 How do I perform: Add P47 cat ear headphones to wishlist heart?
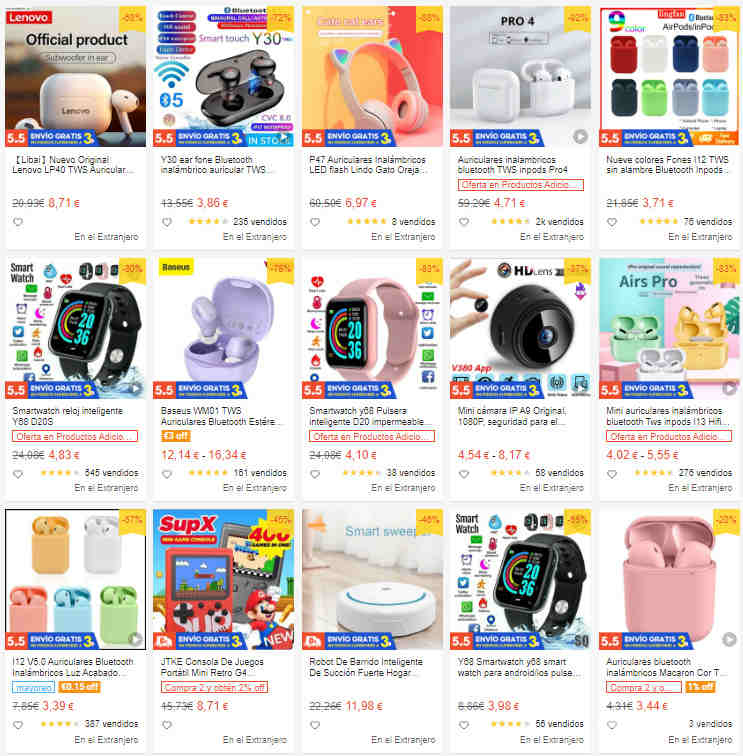click(315, 222)
